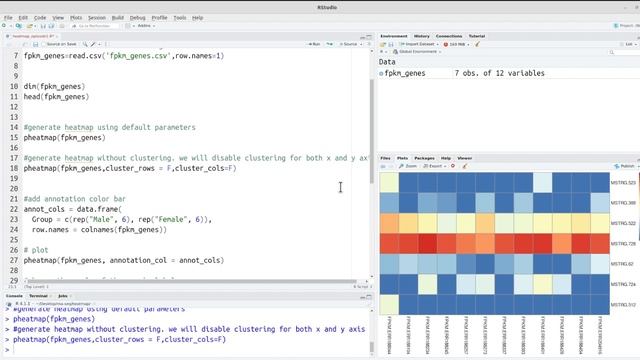The image size is (640, 360).
Task: Open the Code menu
Action: [x=40, y=18]
